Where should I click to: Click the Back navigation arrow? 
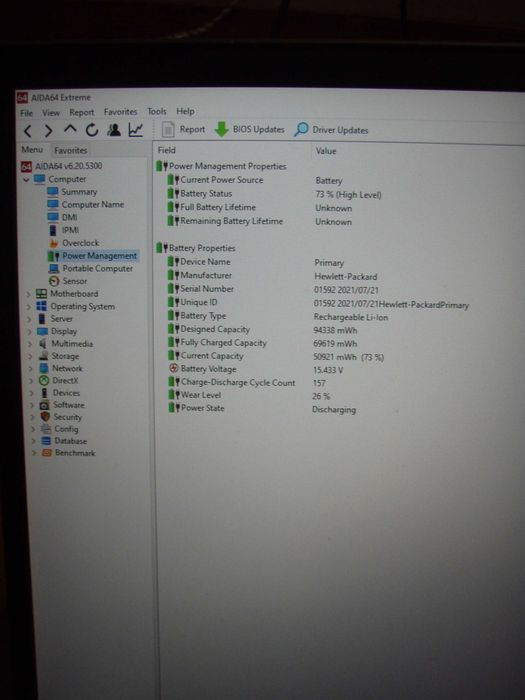[x=28, y=131]
